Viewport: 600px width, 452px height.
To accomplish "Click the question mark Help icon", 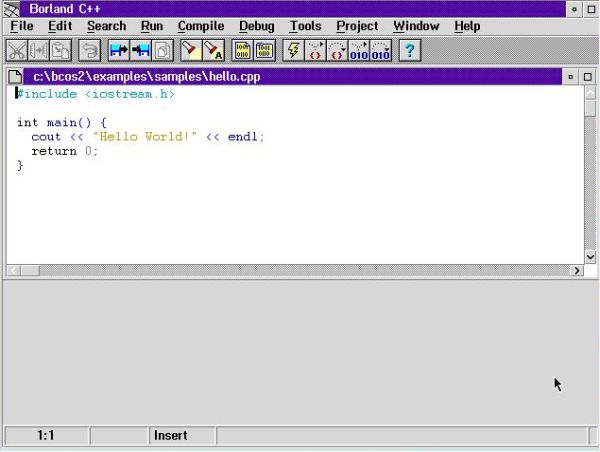I will pyautogui.click(x=410, y=51).
